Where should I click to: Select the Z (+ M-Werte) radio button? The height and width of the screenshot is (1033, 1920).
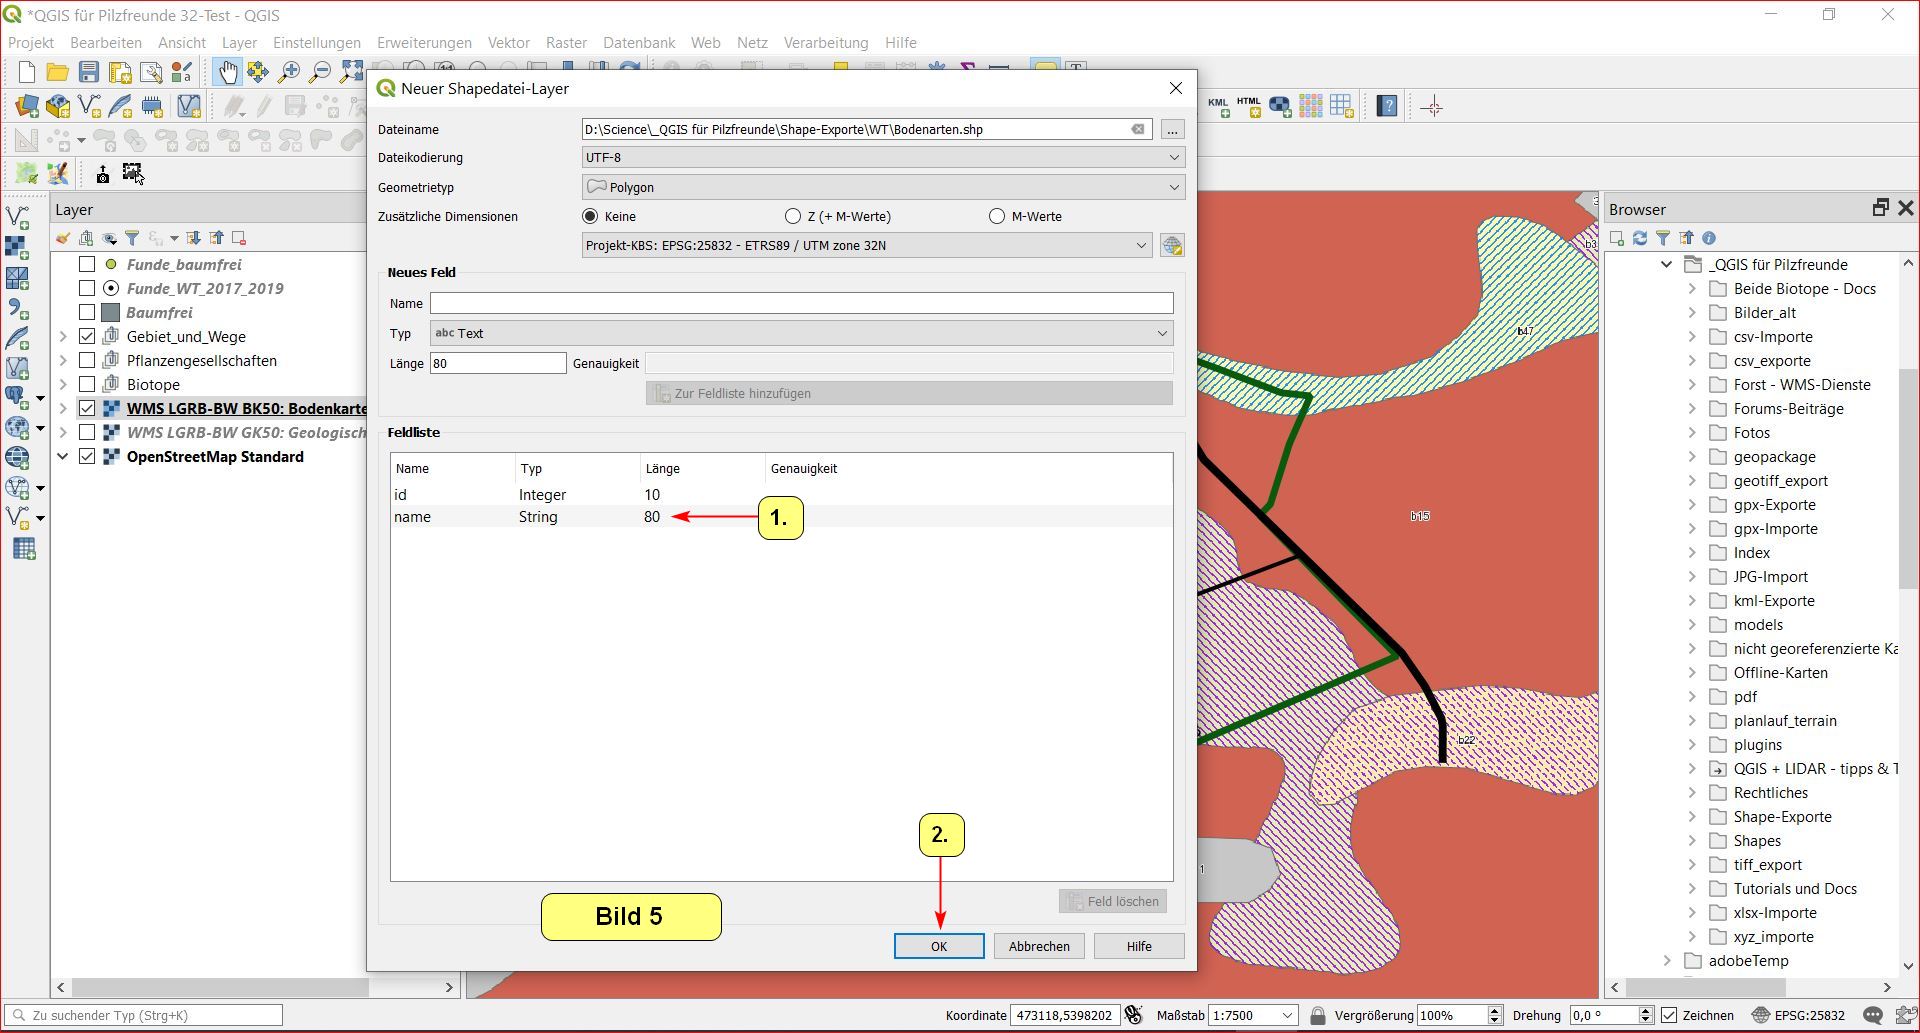(x=793, y=217)
